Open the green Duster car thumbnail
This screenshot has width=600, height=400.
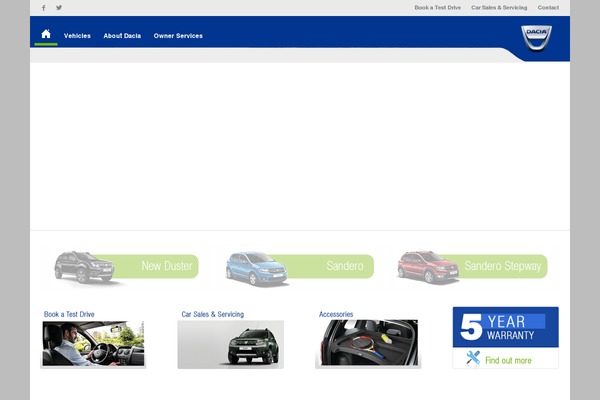[x=231, y=344]
